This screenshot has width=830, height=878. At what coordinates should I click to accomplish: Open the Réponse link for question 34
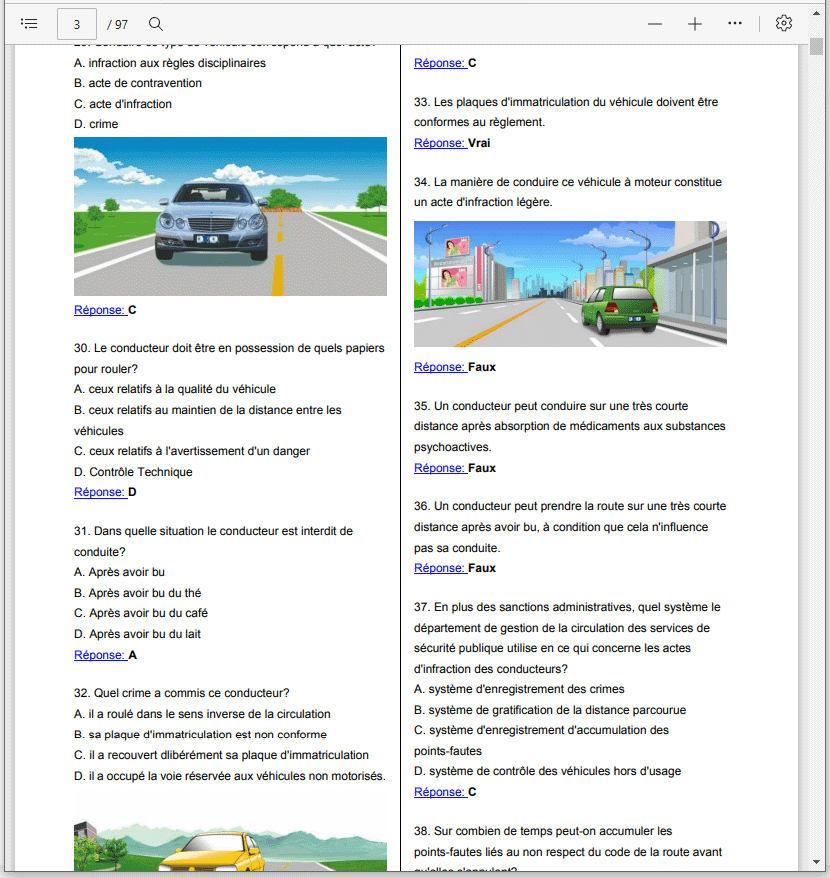(439, 367)
